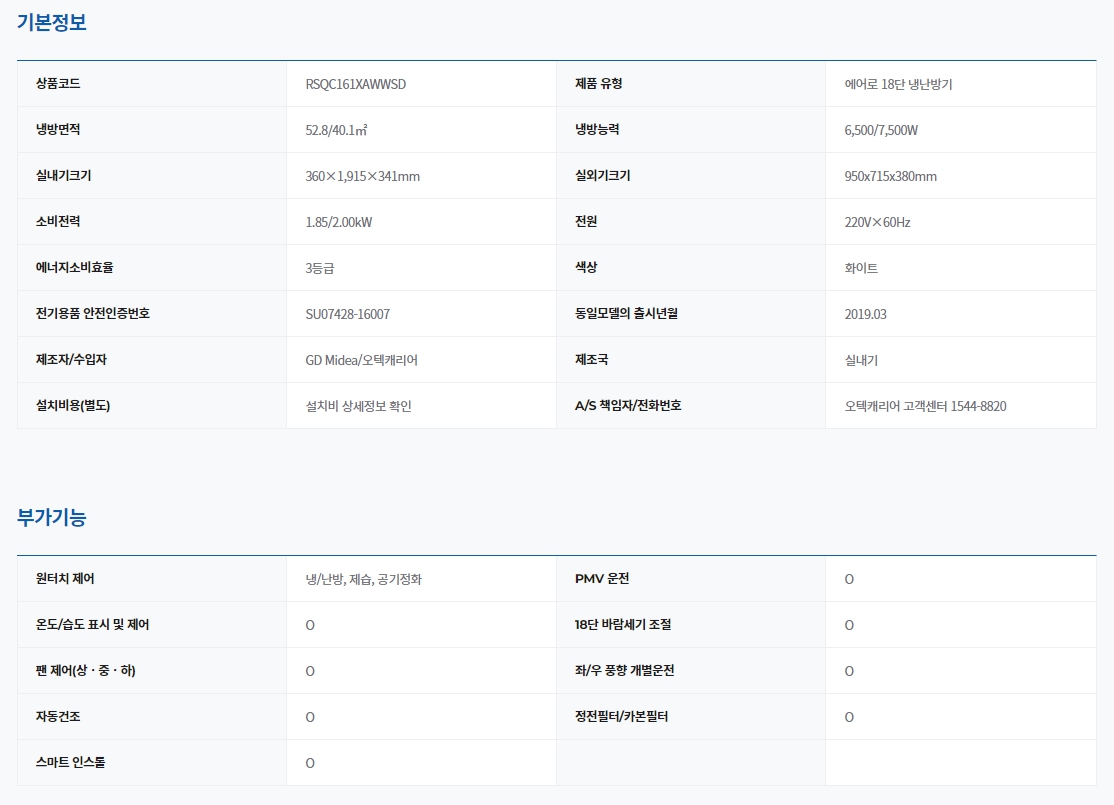The image size is (1114, 805).
Task: Click the release date 2019.03
Action: click(x=865, y=314)
